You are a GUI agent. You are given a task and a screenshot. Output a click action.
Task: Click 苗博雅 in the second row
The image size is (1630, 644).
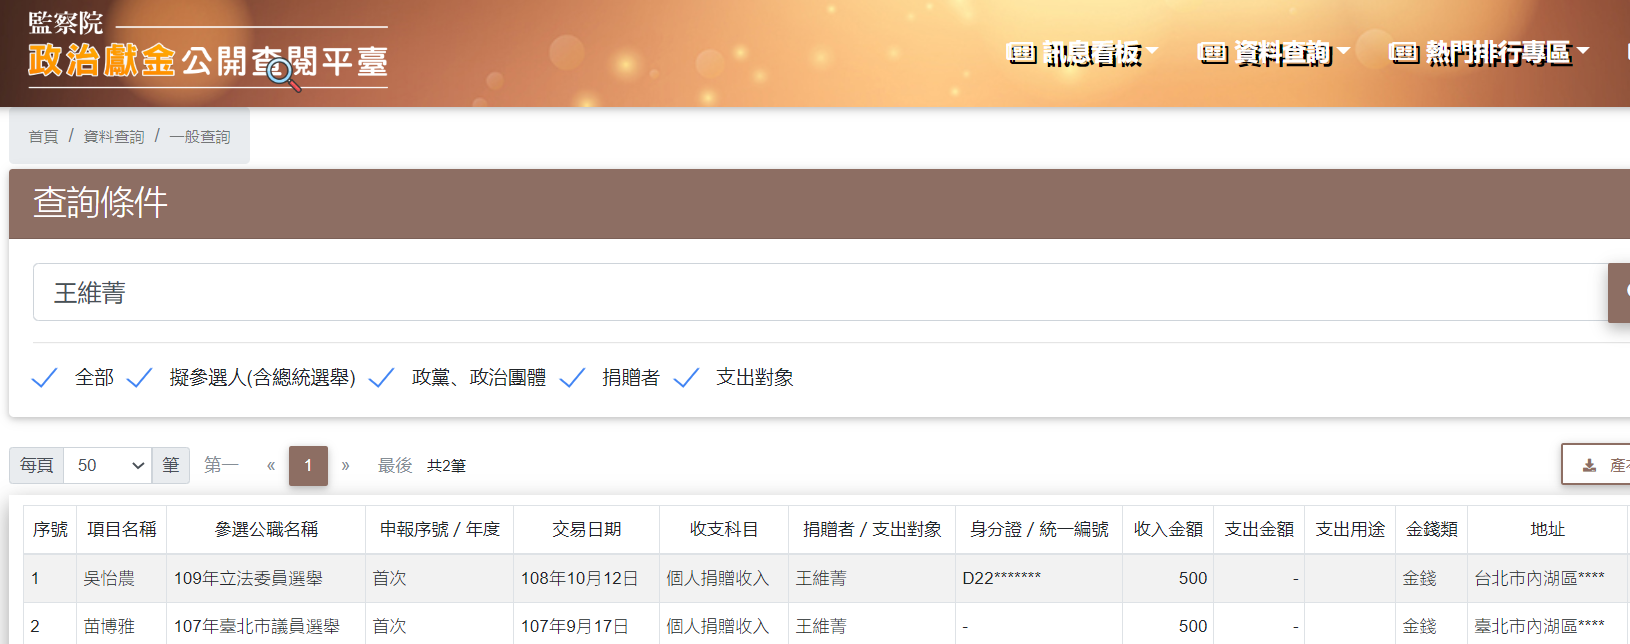[x=109, y=627]
